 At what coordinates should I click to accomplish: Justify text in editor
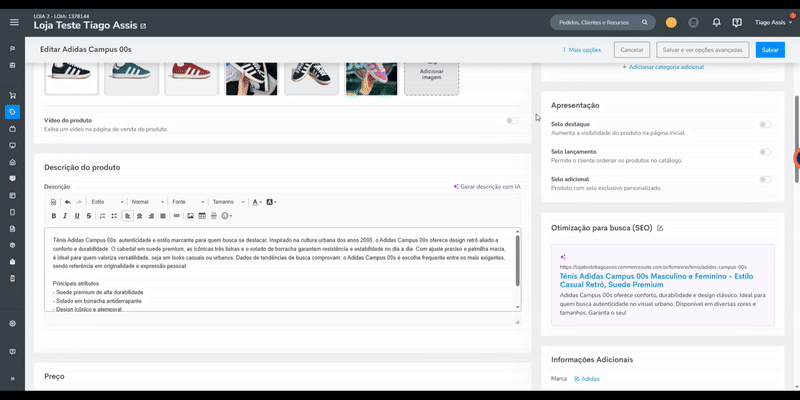(x=163, y=216)
